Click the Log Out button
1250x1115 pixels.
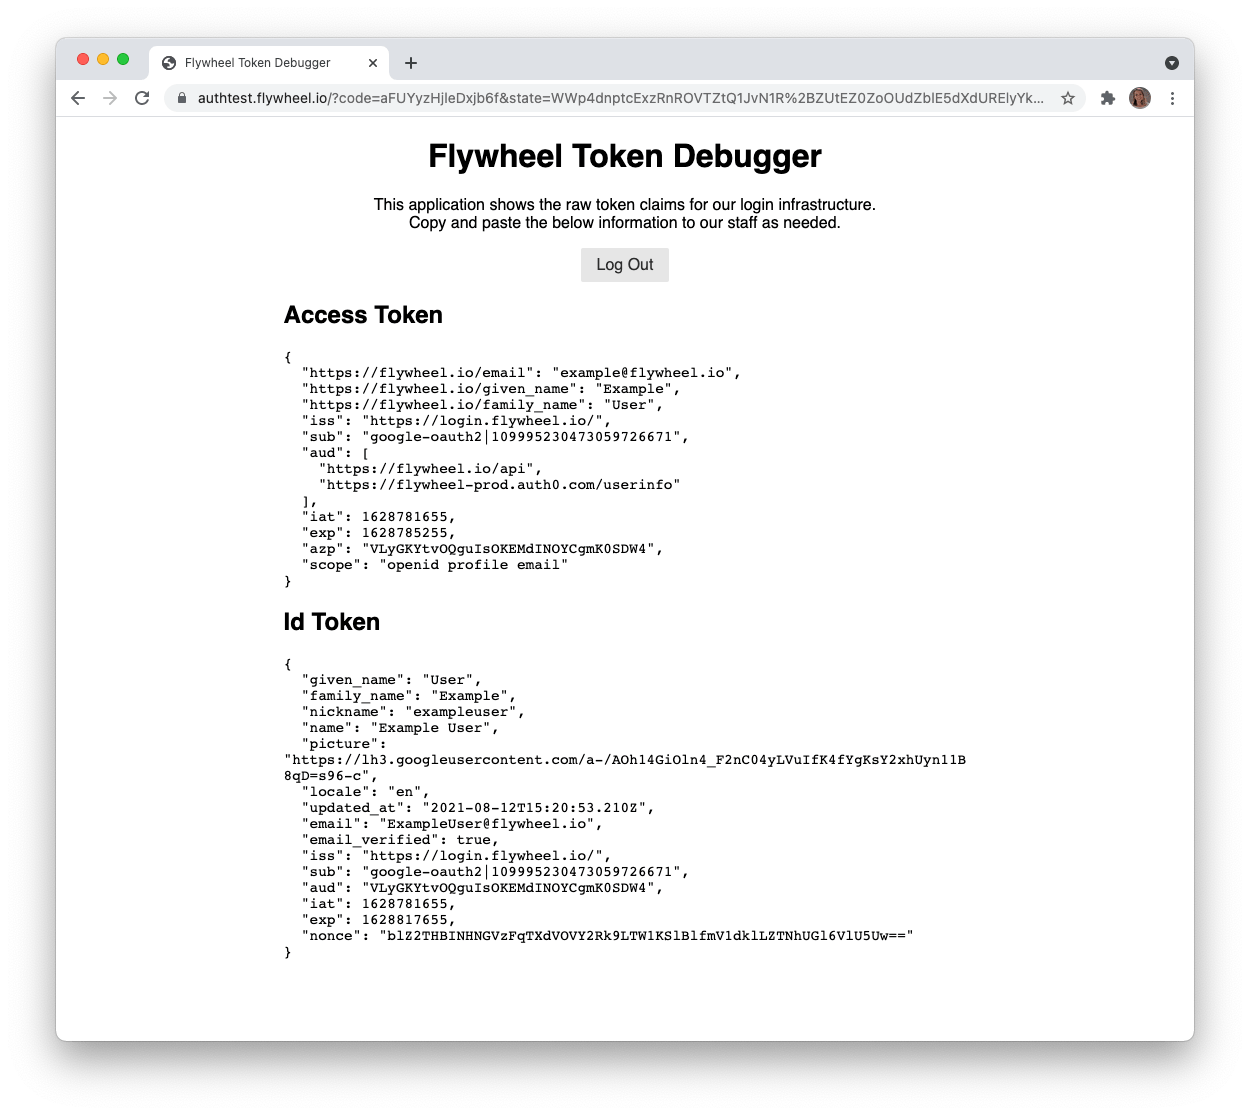(x=624, y=264)
